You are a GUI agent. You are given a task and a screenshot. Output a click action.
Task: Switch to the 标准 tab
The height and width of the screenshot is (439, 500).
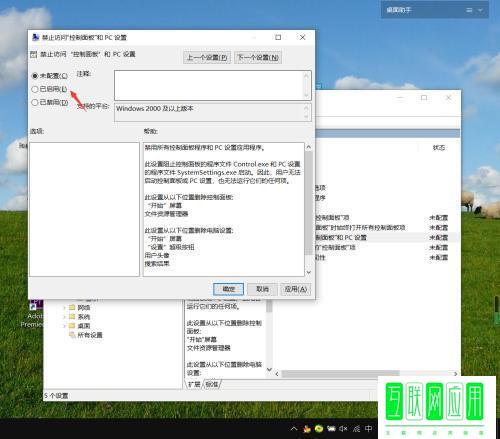(212, 384)
